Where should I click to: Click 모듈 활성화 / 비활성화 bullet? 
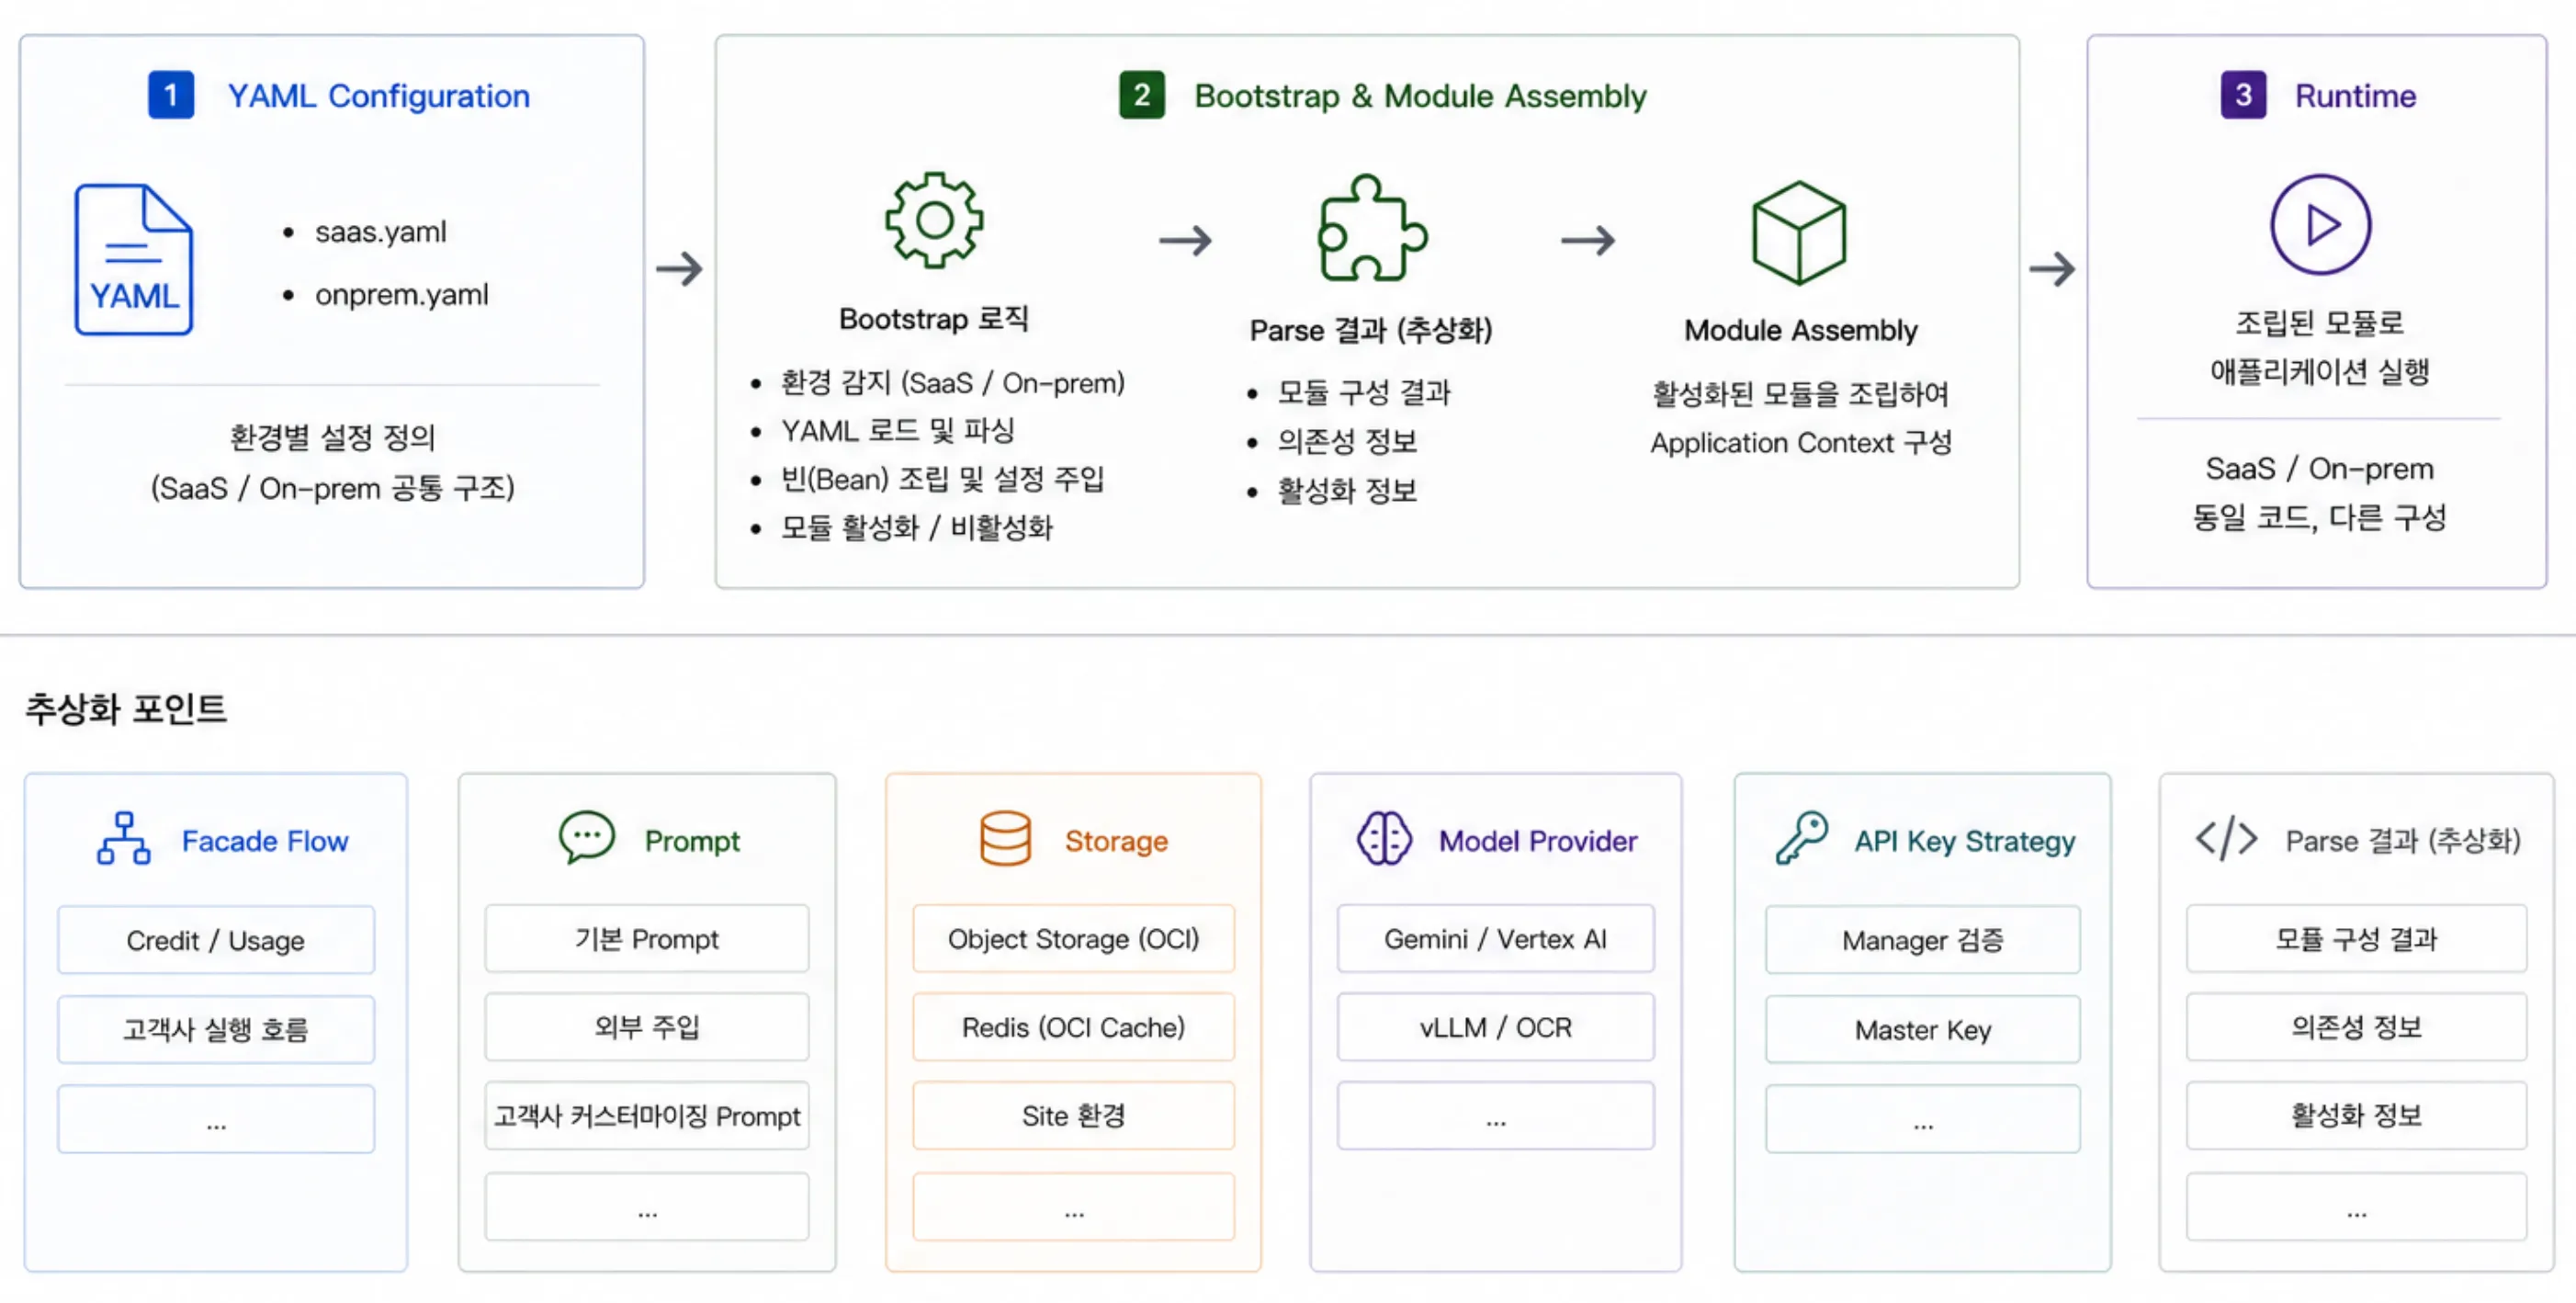coord(916,528)
